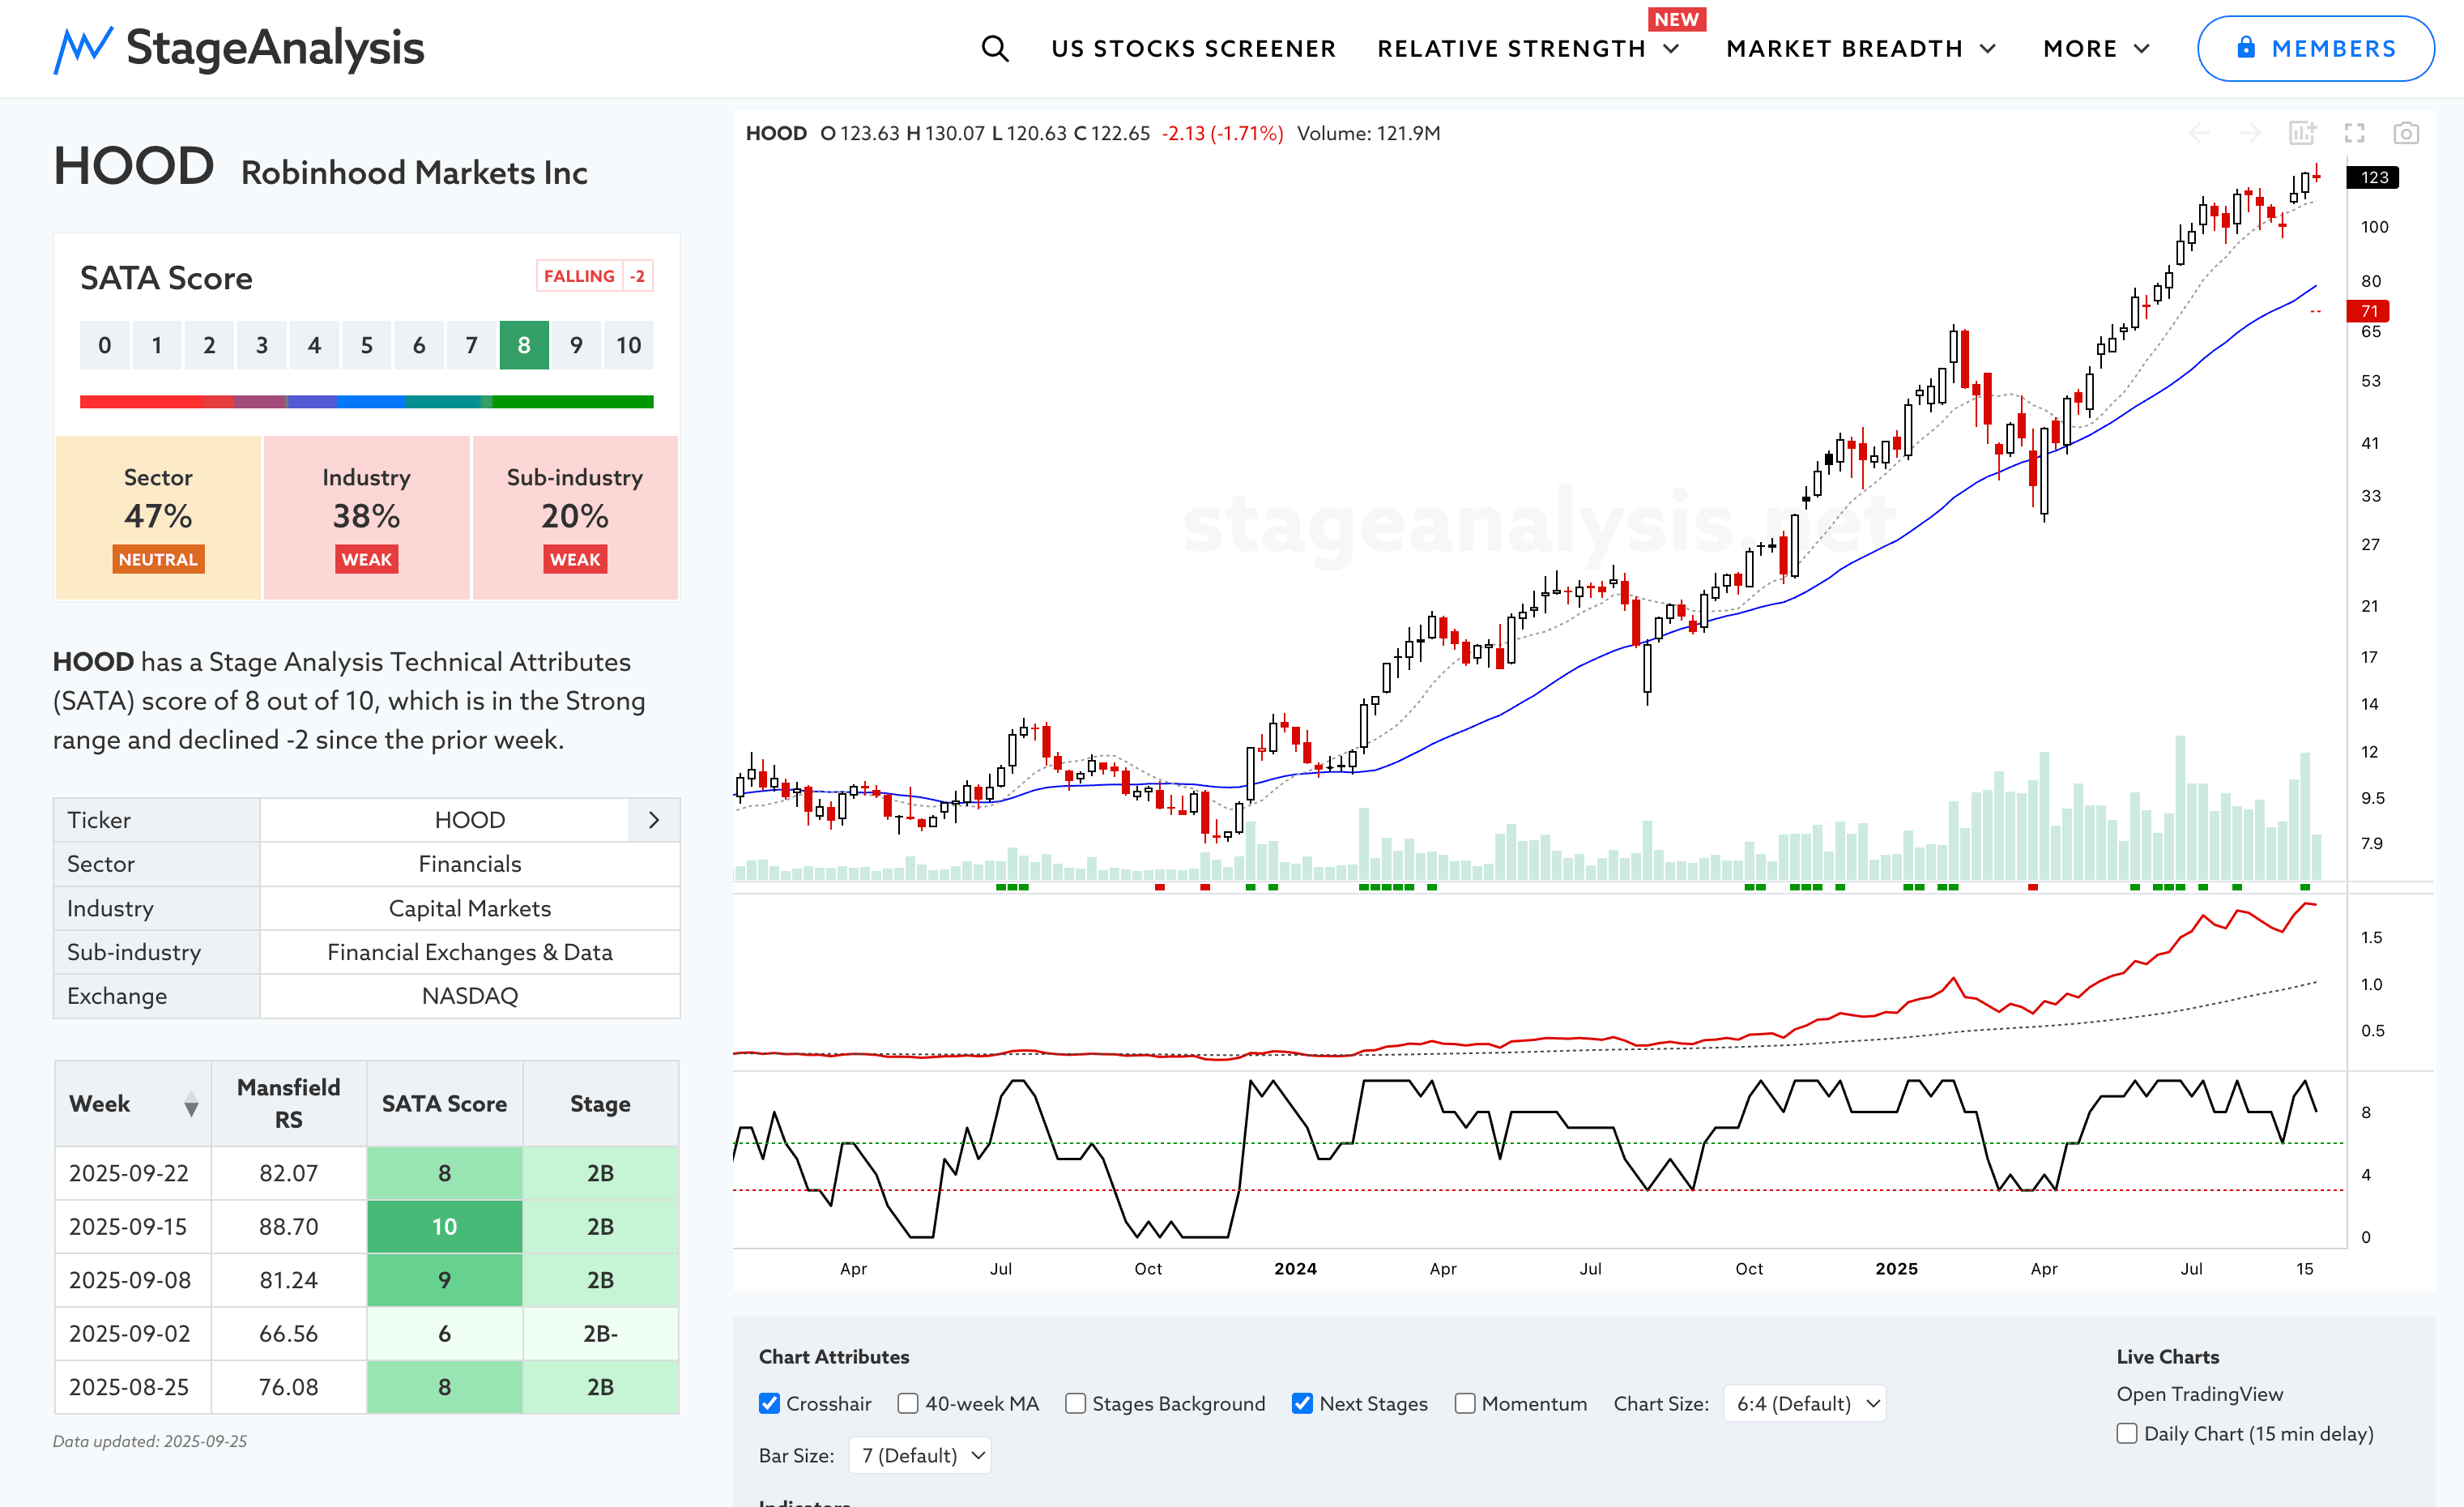Viewport: 2464px width, 1507px height.
Task: Toggle the Crosshair checkbox
Action: point(769,1403)
